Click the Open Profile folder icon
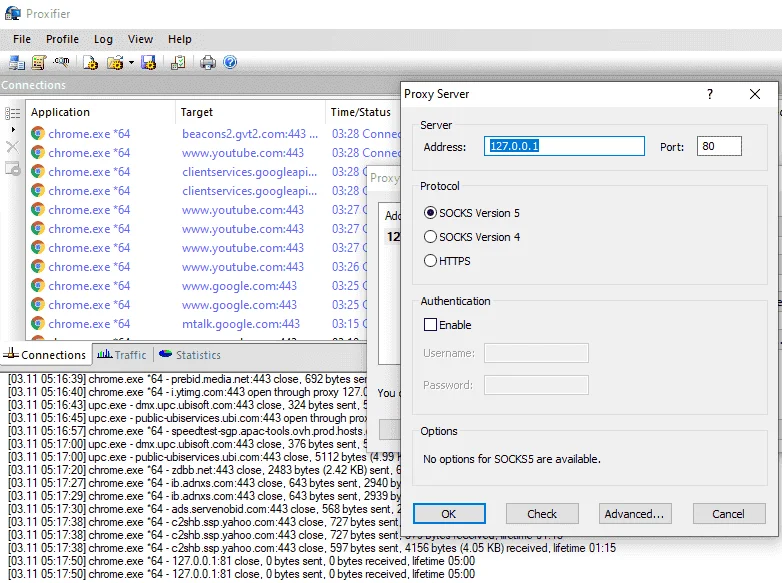 [x=115, y=63]
